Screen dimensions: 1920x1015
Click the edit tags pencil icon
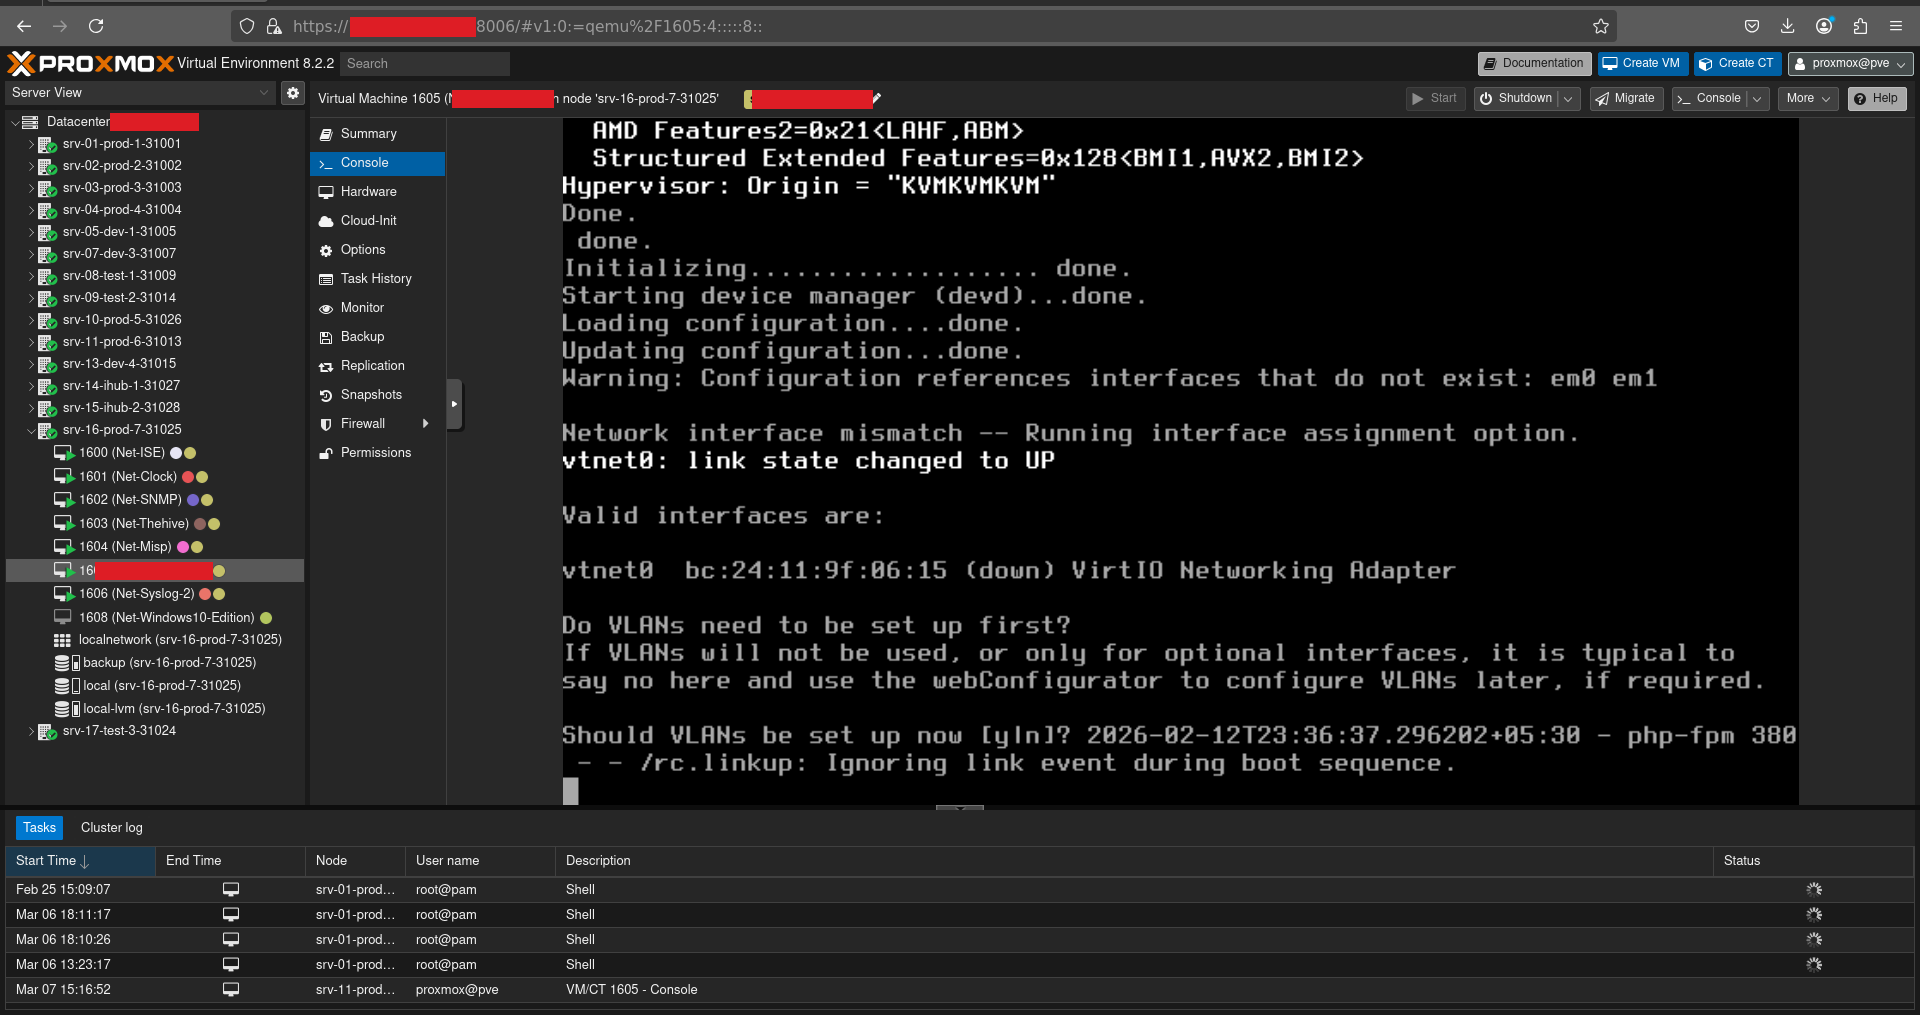[877, 99]
